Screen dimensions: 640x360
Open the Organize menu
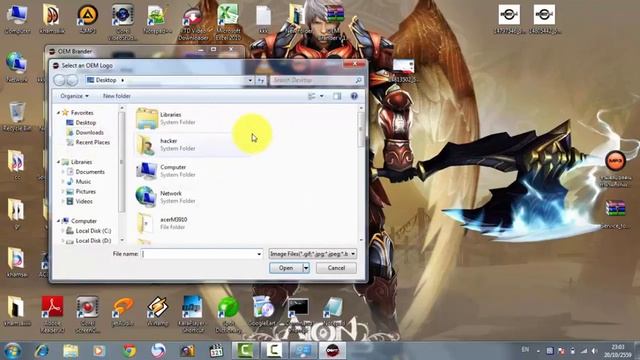point(74,96)
